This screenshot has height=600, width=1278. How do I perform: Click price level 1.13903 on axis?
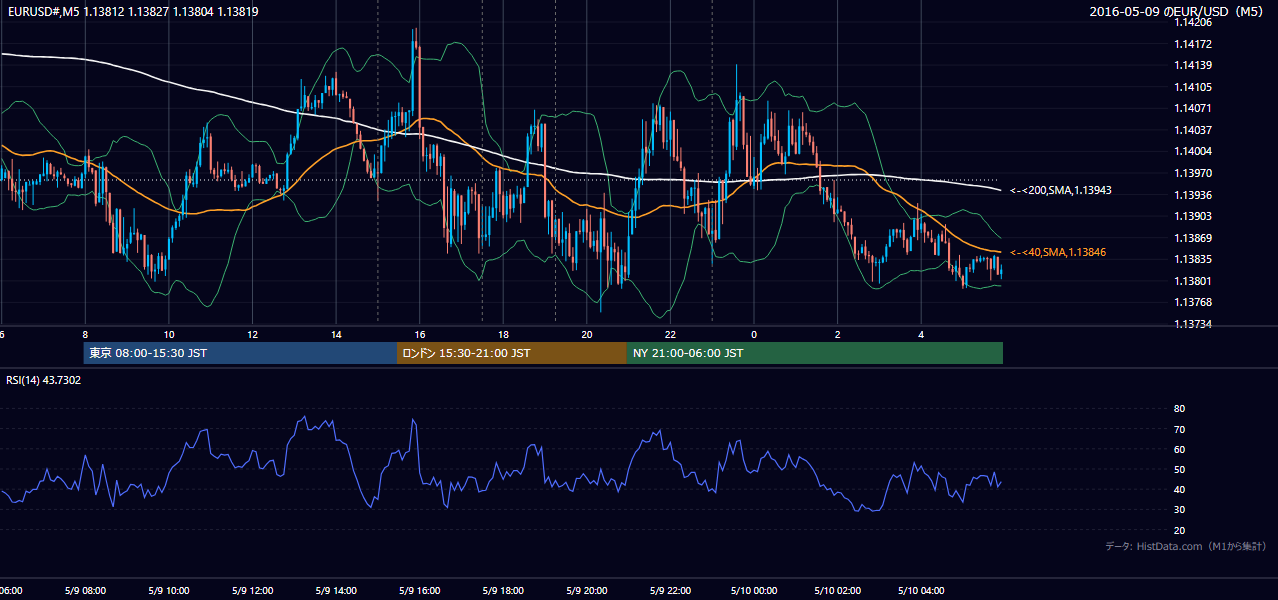[x=1191, y=216]
